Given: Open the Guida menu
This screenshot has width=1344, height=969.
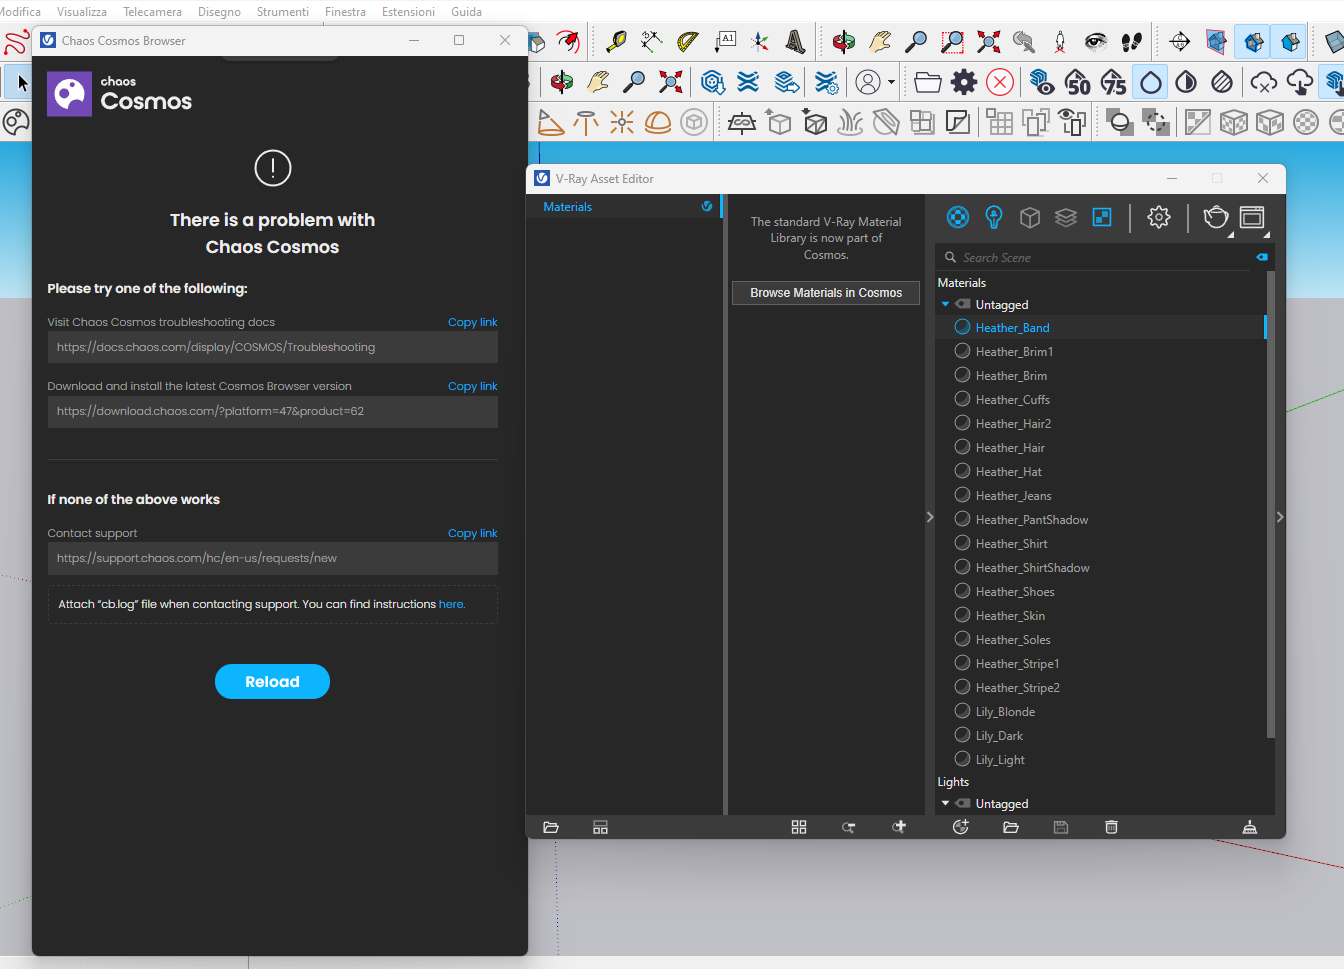Looking at the screenshot, I should 466,12.
